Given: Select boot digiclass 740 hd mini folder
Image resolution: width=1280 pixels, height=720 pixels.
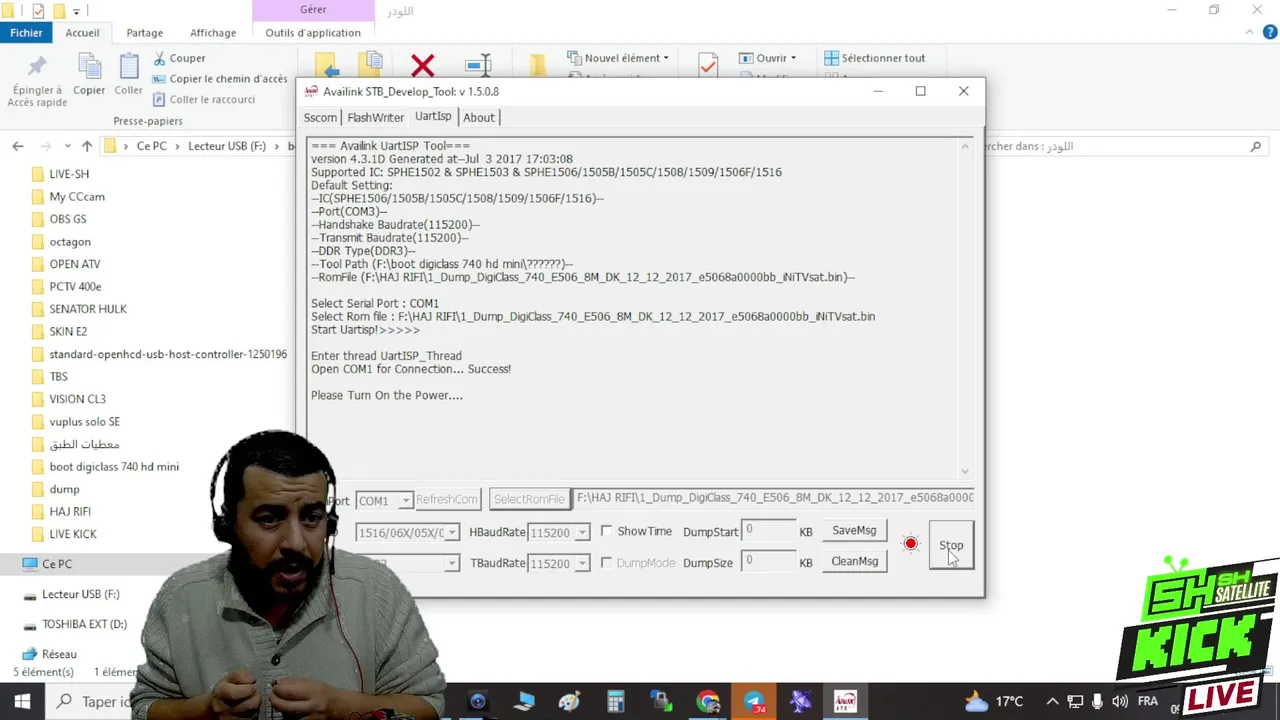Looking at the screenshot, I should point(114,467).
